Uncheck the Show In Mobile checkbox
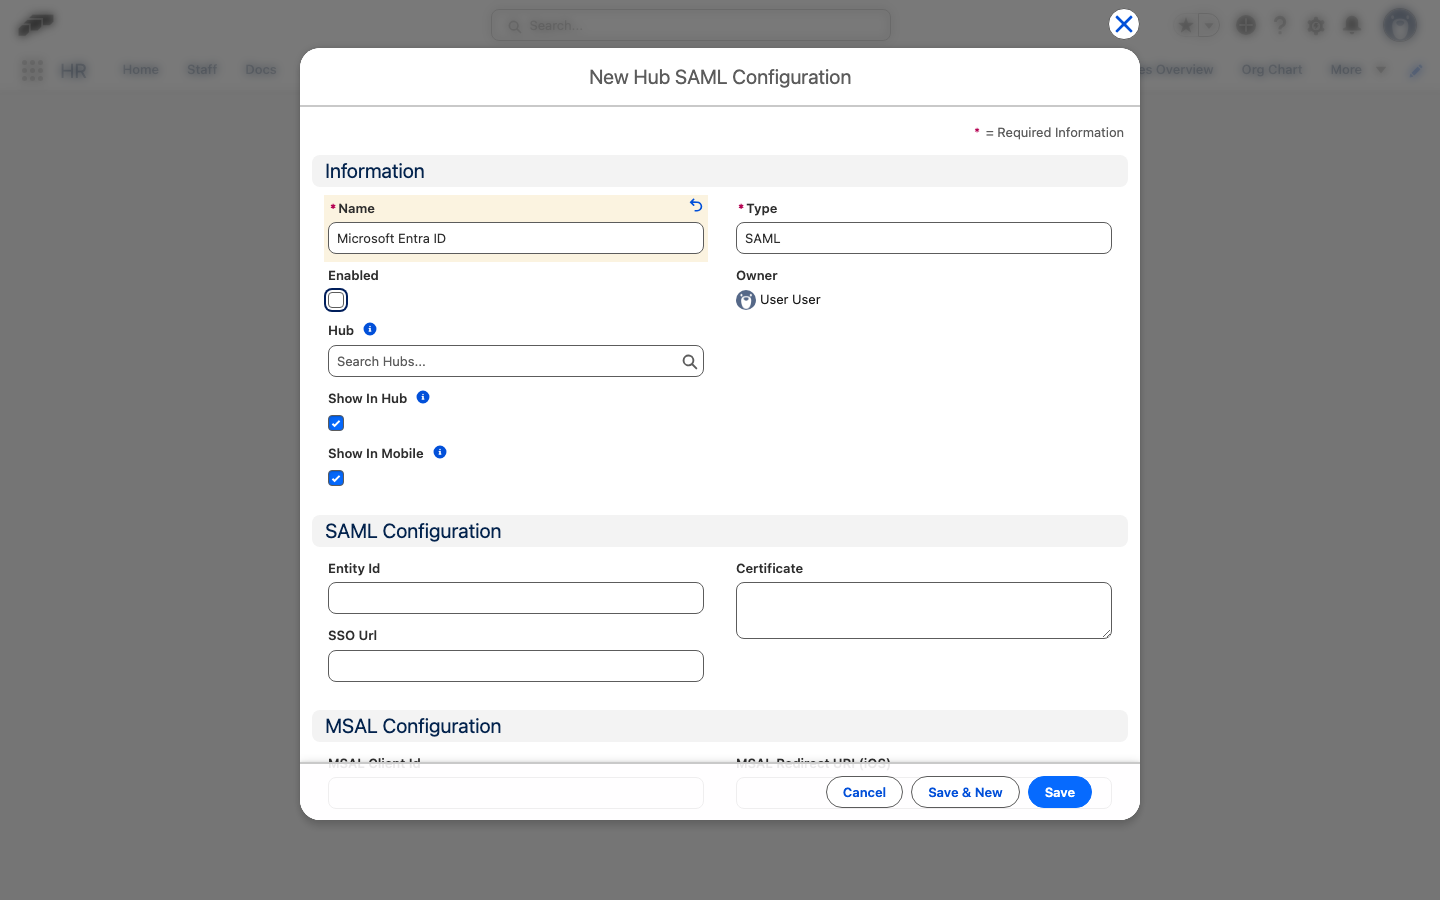 [x=336, y=478]
